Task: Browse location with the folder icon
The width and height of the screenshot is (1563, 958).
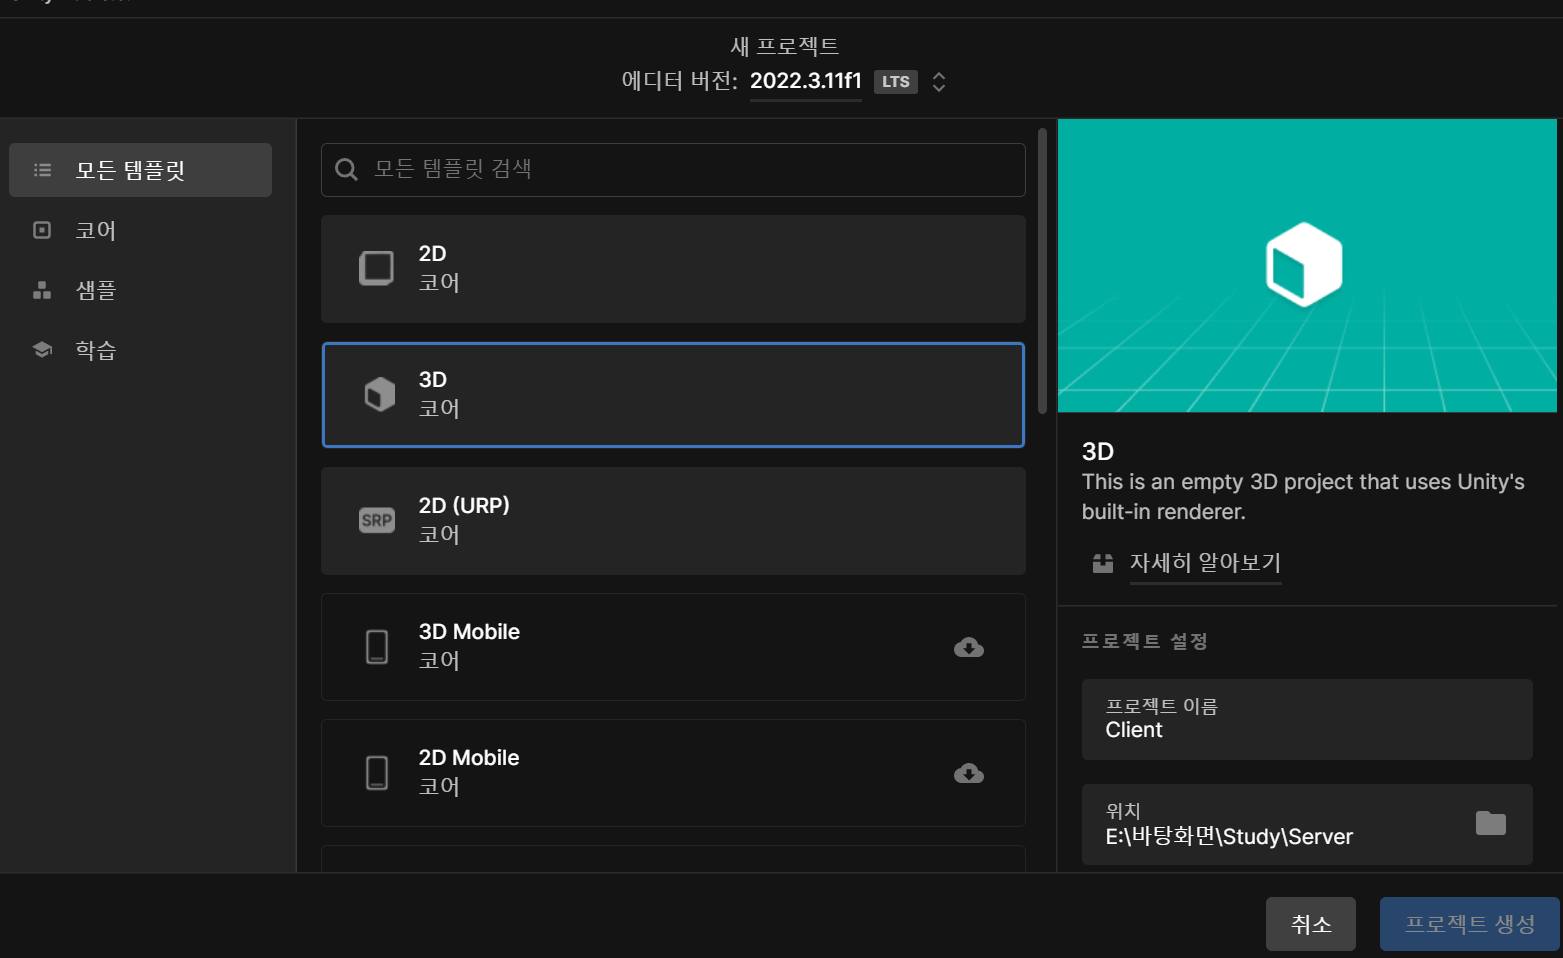Action: (1490, 823)
